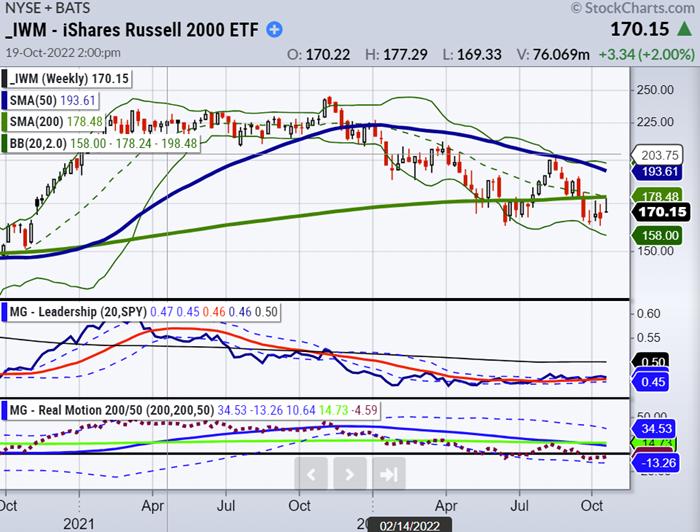Jump to latest data with skip-to-end button
The height and width of the screenshot is (532, 700).
(389, 474)
